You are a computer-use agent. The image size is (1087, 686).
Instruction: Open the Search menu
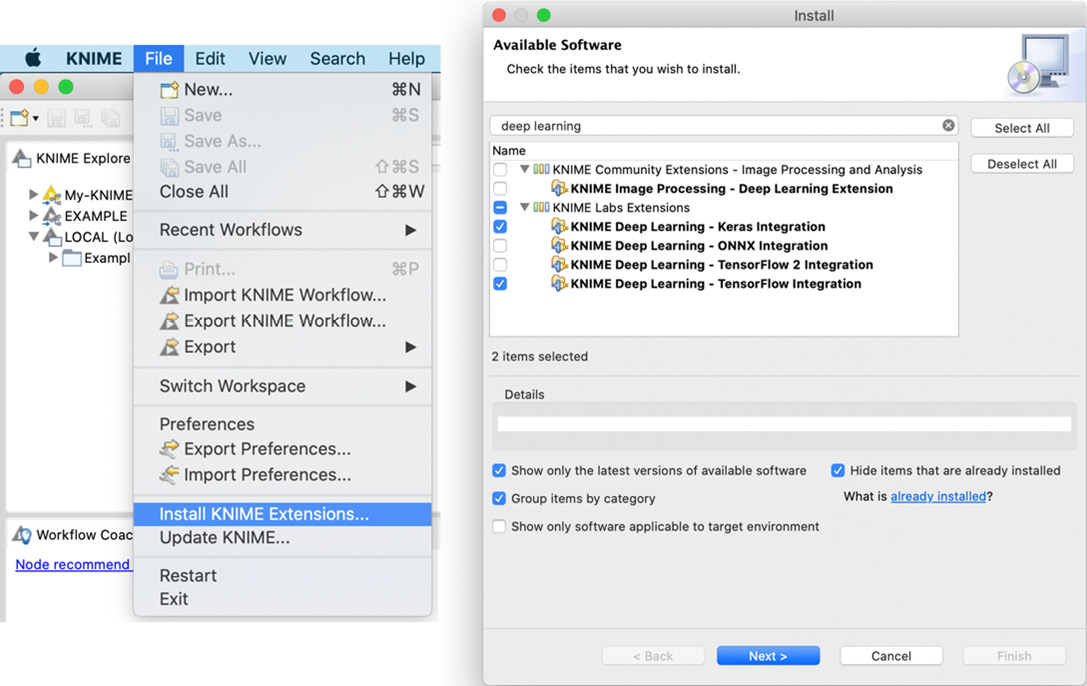(x=337, y=58)
